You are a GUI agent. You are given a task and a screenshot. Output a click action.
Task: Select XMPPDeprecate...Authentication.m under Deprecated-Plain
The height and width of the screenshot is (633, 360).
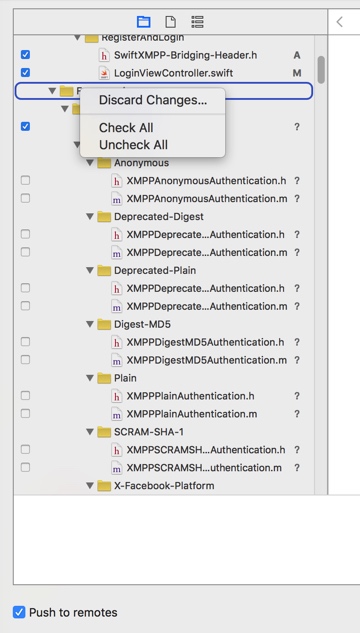pos(207,306)
